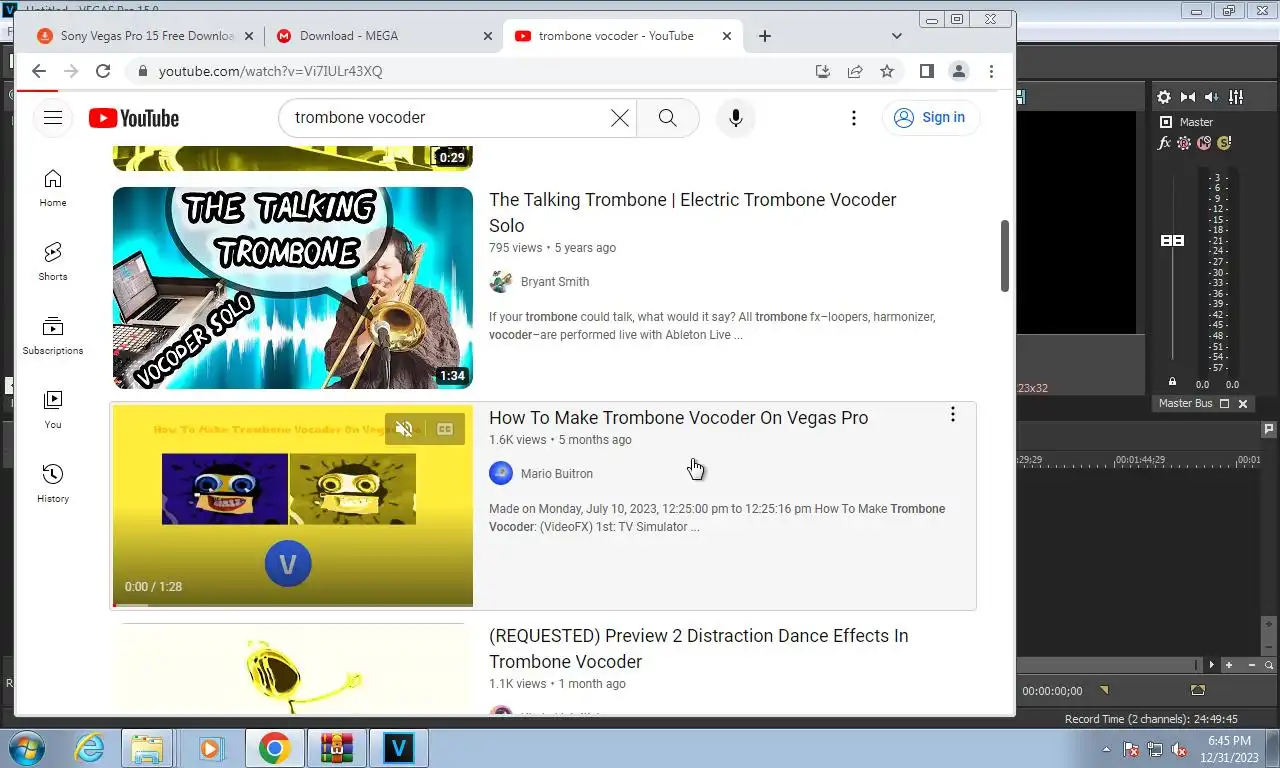Screen dimensions: 1280x768
Task: Toggle the Chrome side panel
Action: coord(927,71)
